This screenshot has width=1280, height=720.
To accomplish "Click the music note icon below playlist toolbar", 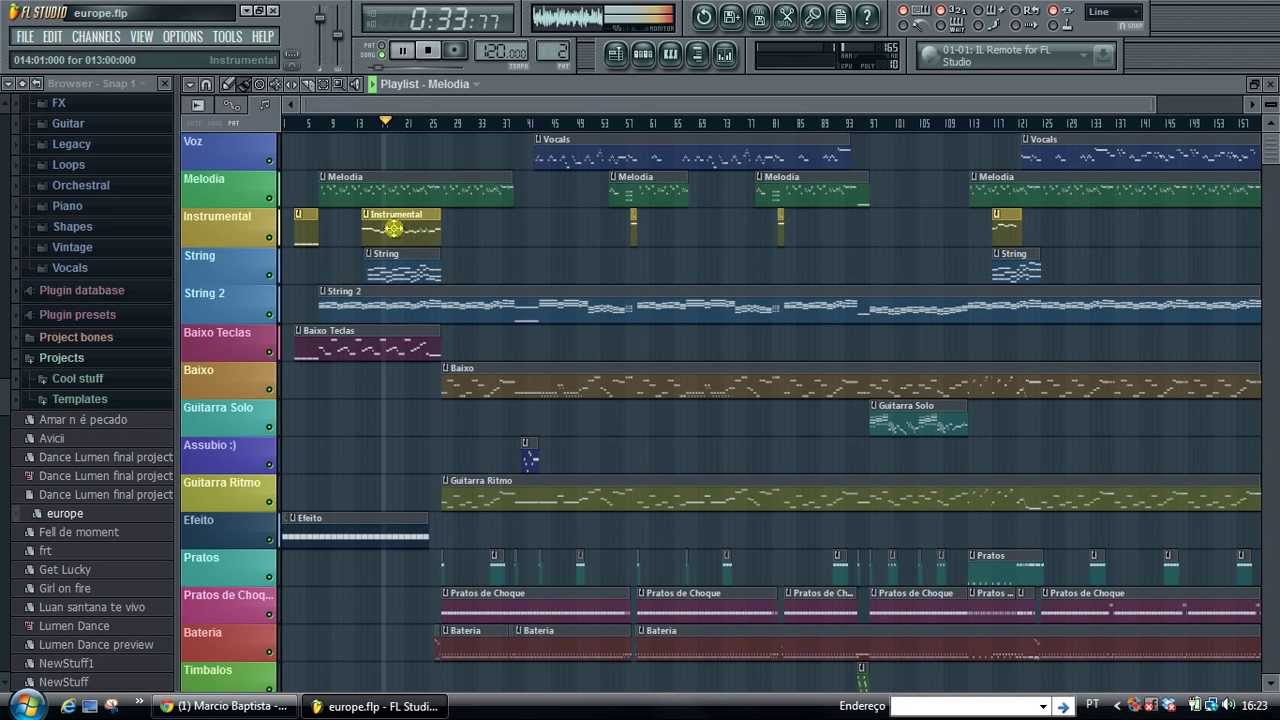I will [265, 105].
